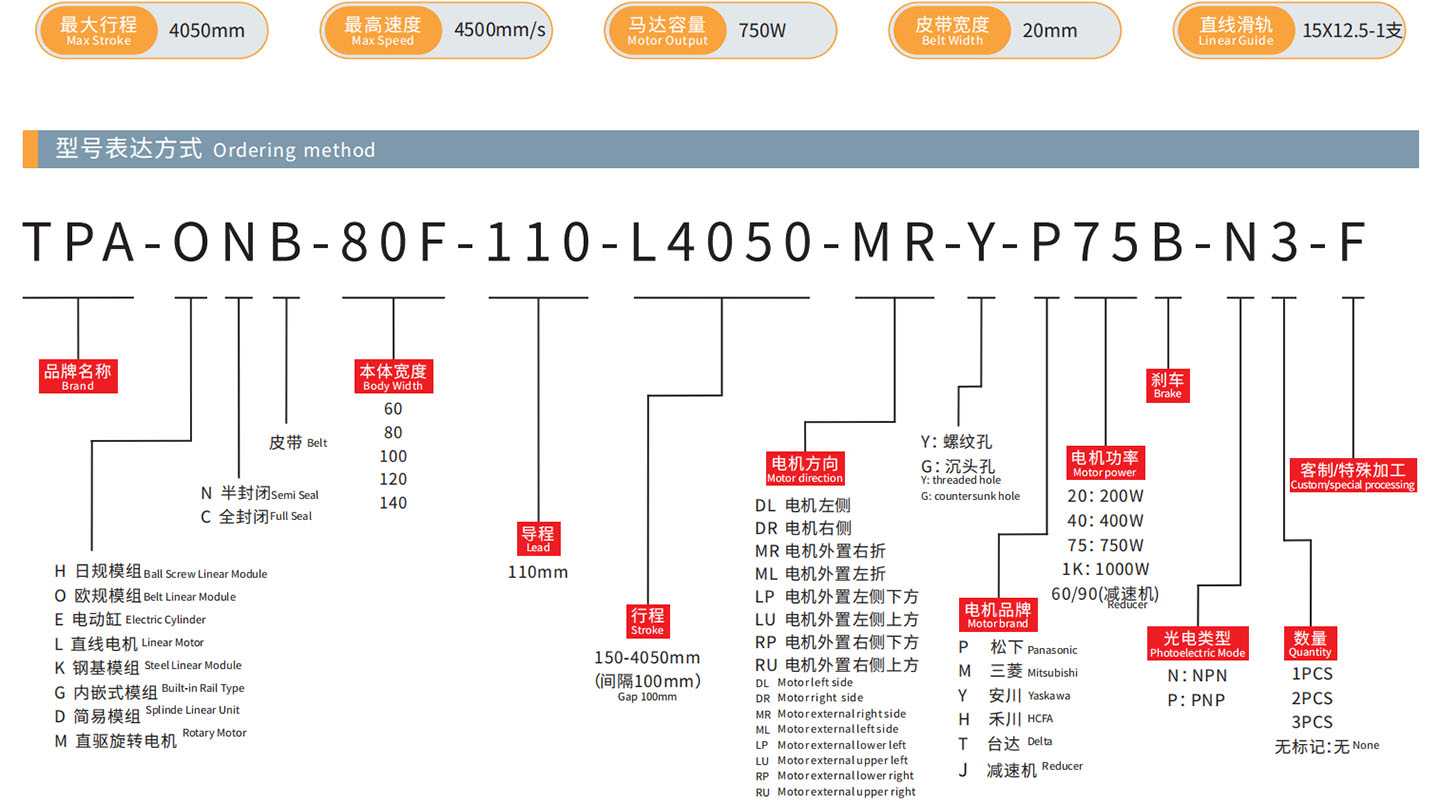Select the Motor Output orange label
The height and width of the screenshot is (804, 1440).
[667, 31]
